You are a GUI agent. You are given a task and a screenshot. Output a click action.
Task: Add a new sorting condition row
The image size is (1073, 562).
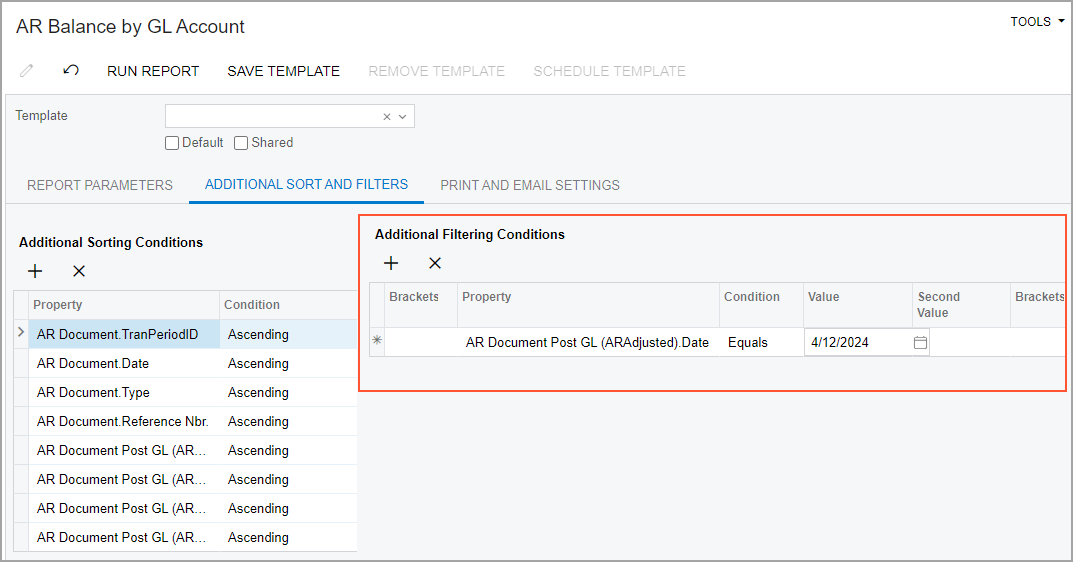[x=35, y=271]
